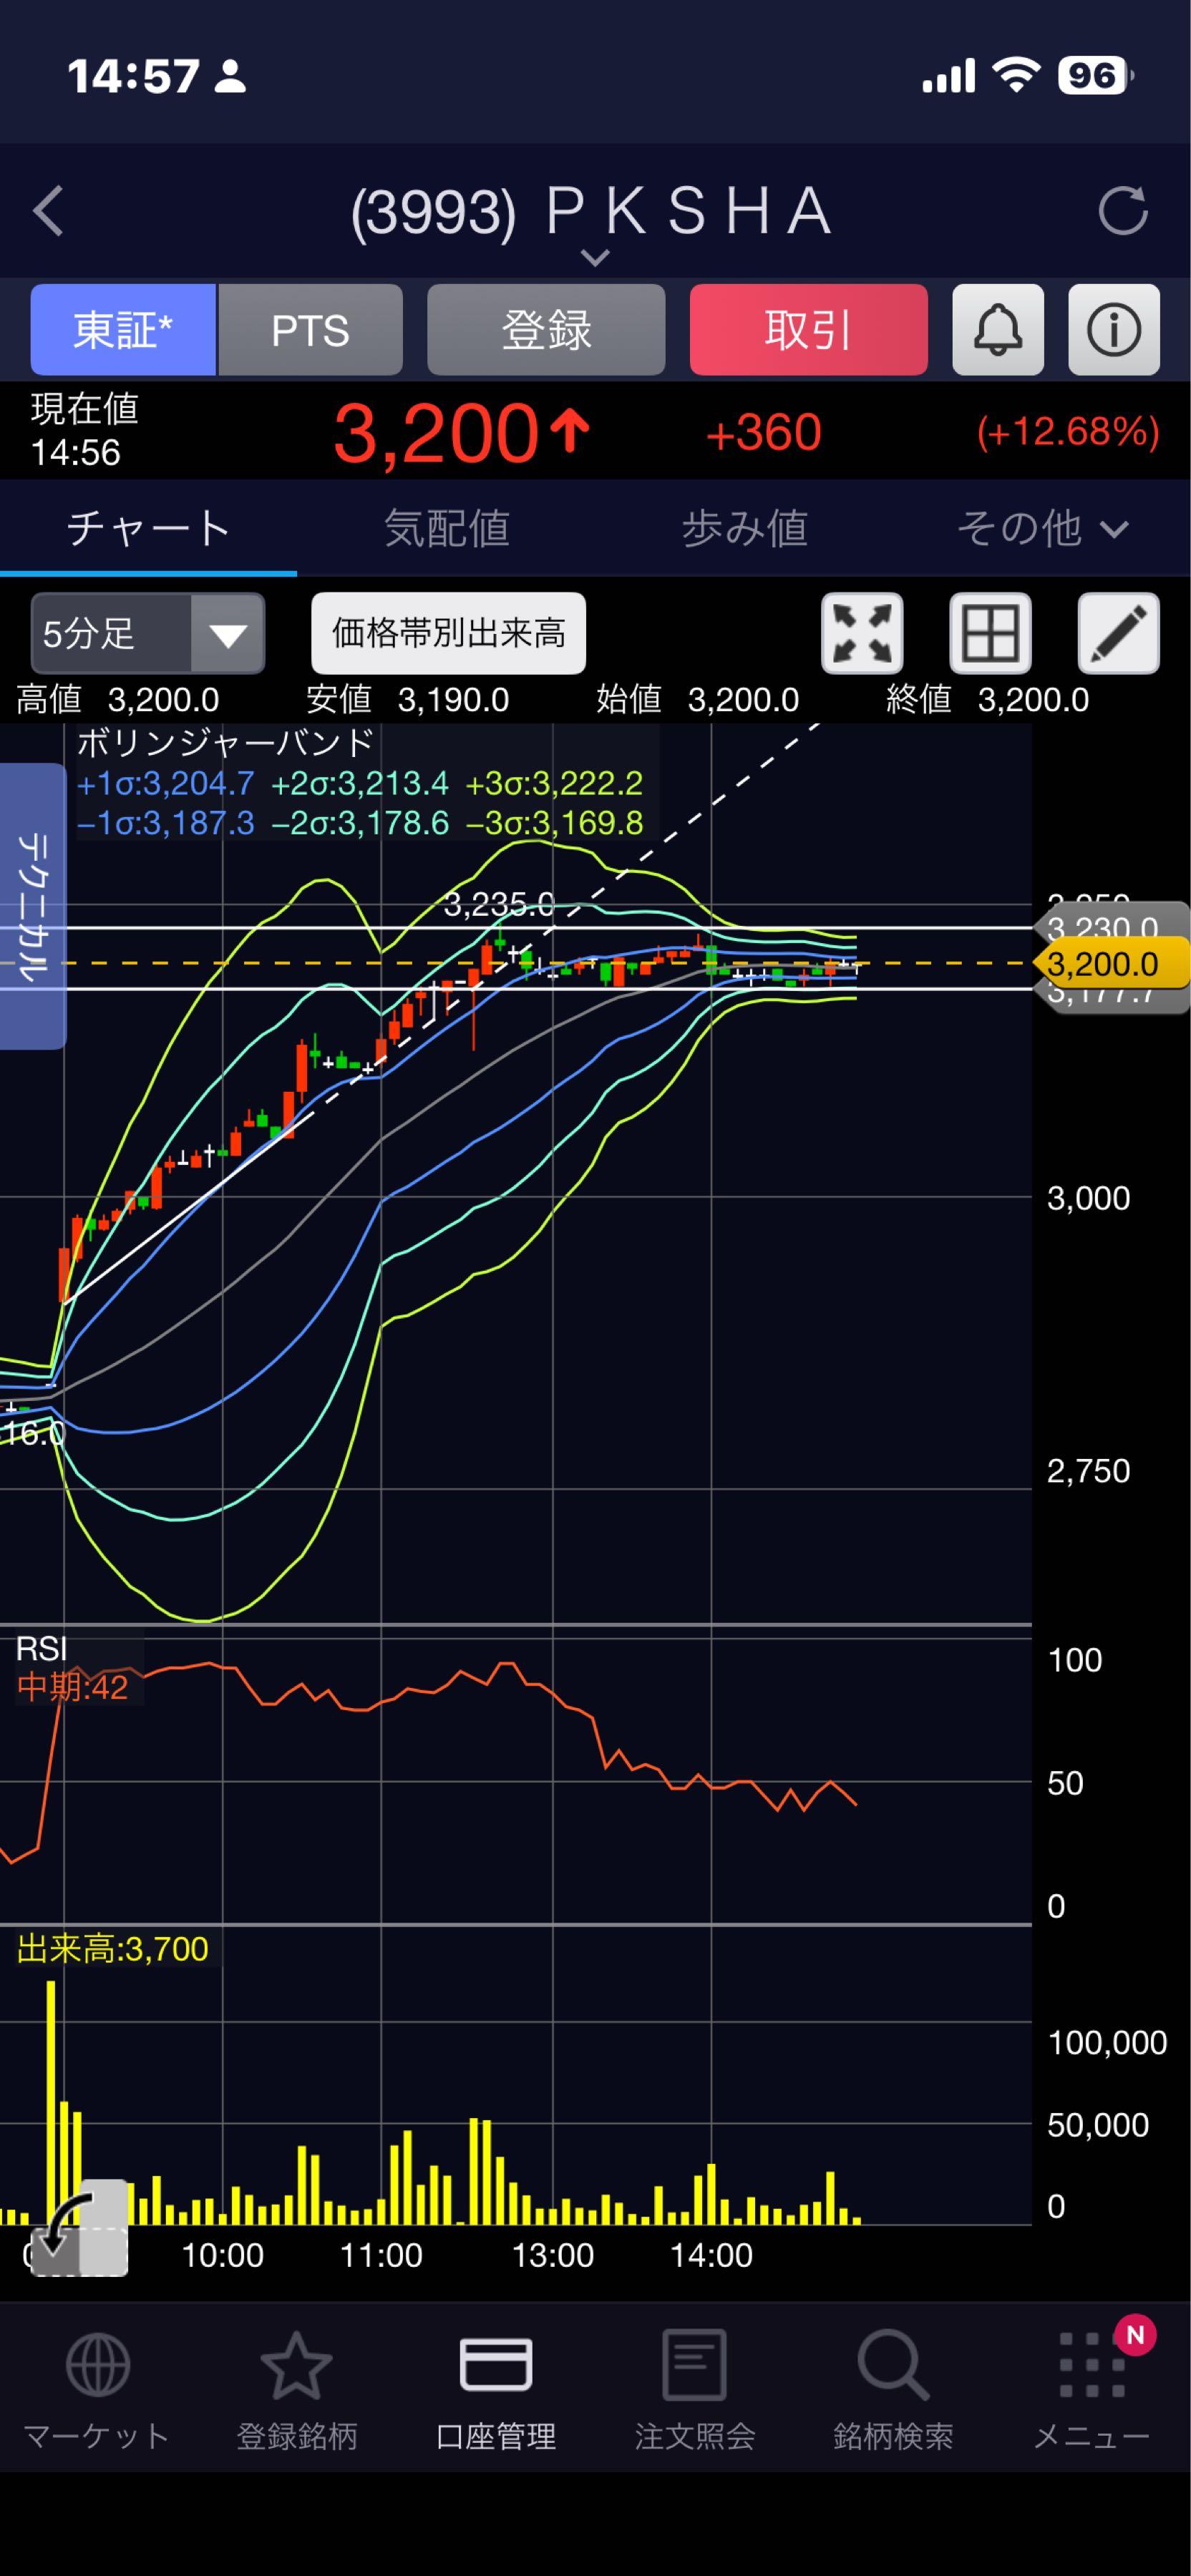Image resolution: width=1191 pixels, height=2576 pixels.
Task: Select the 東証 exchange toggle
Action: point(123,330)
